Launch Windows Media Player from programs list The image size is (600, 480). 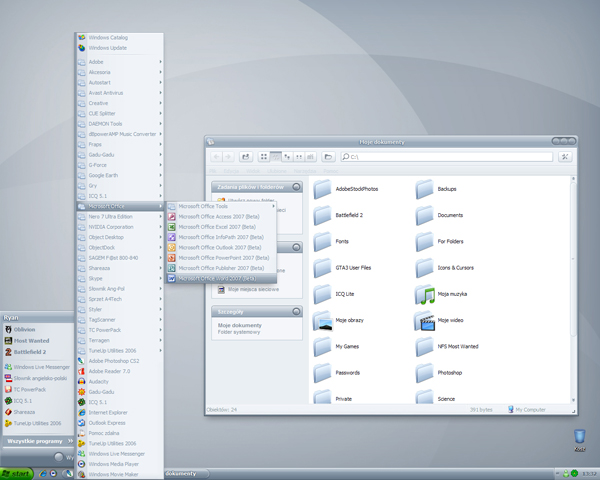(120, 464)
